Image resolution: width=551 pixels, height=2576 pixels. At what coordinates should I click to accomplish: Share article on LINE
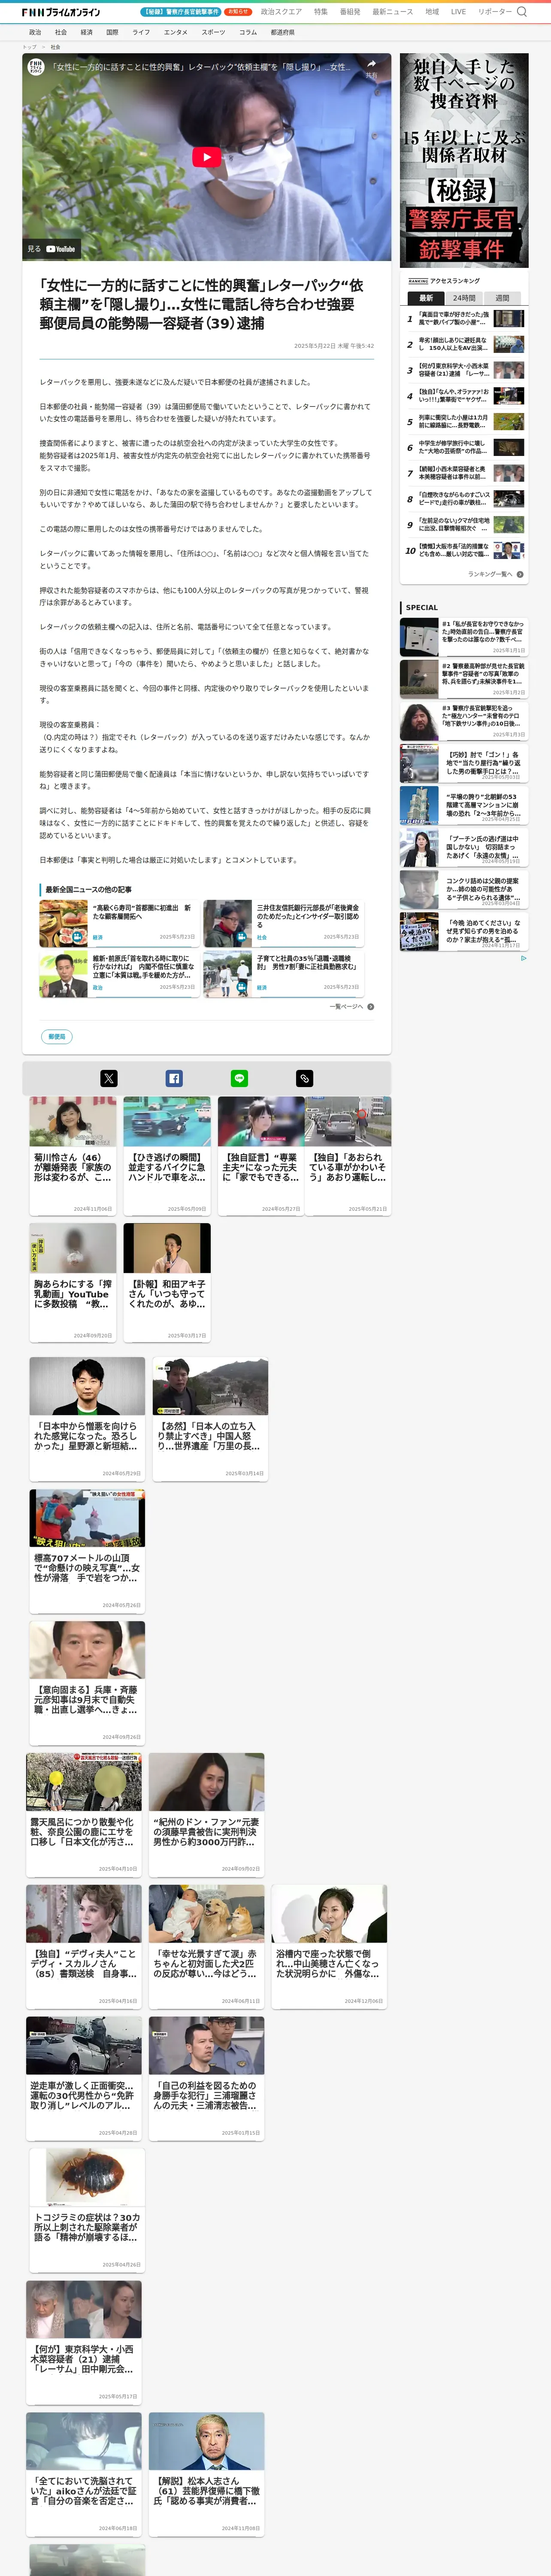pyautogui.click(x=239, y=1078)
